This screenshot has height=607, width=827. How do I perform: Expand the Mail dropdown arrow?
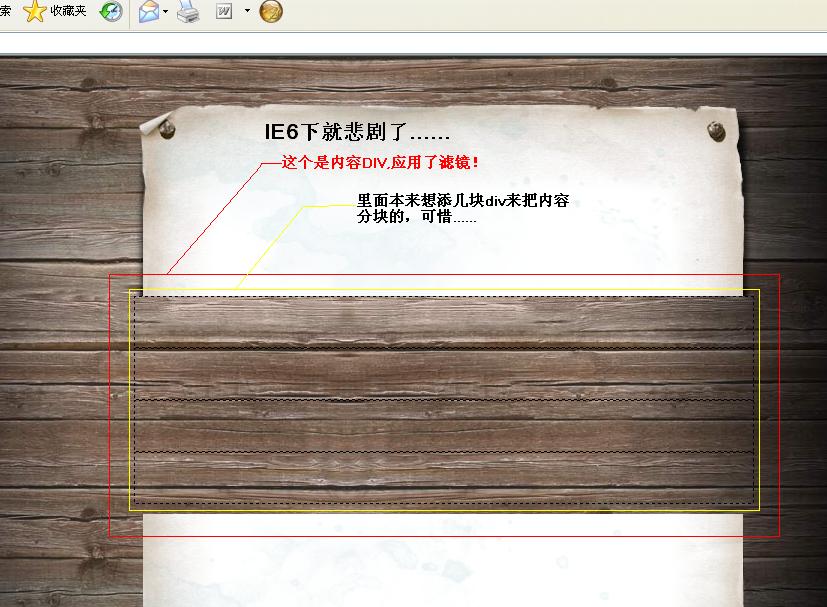(166, 11)
